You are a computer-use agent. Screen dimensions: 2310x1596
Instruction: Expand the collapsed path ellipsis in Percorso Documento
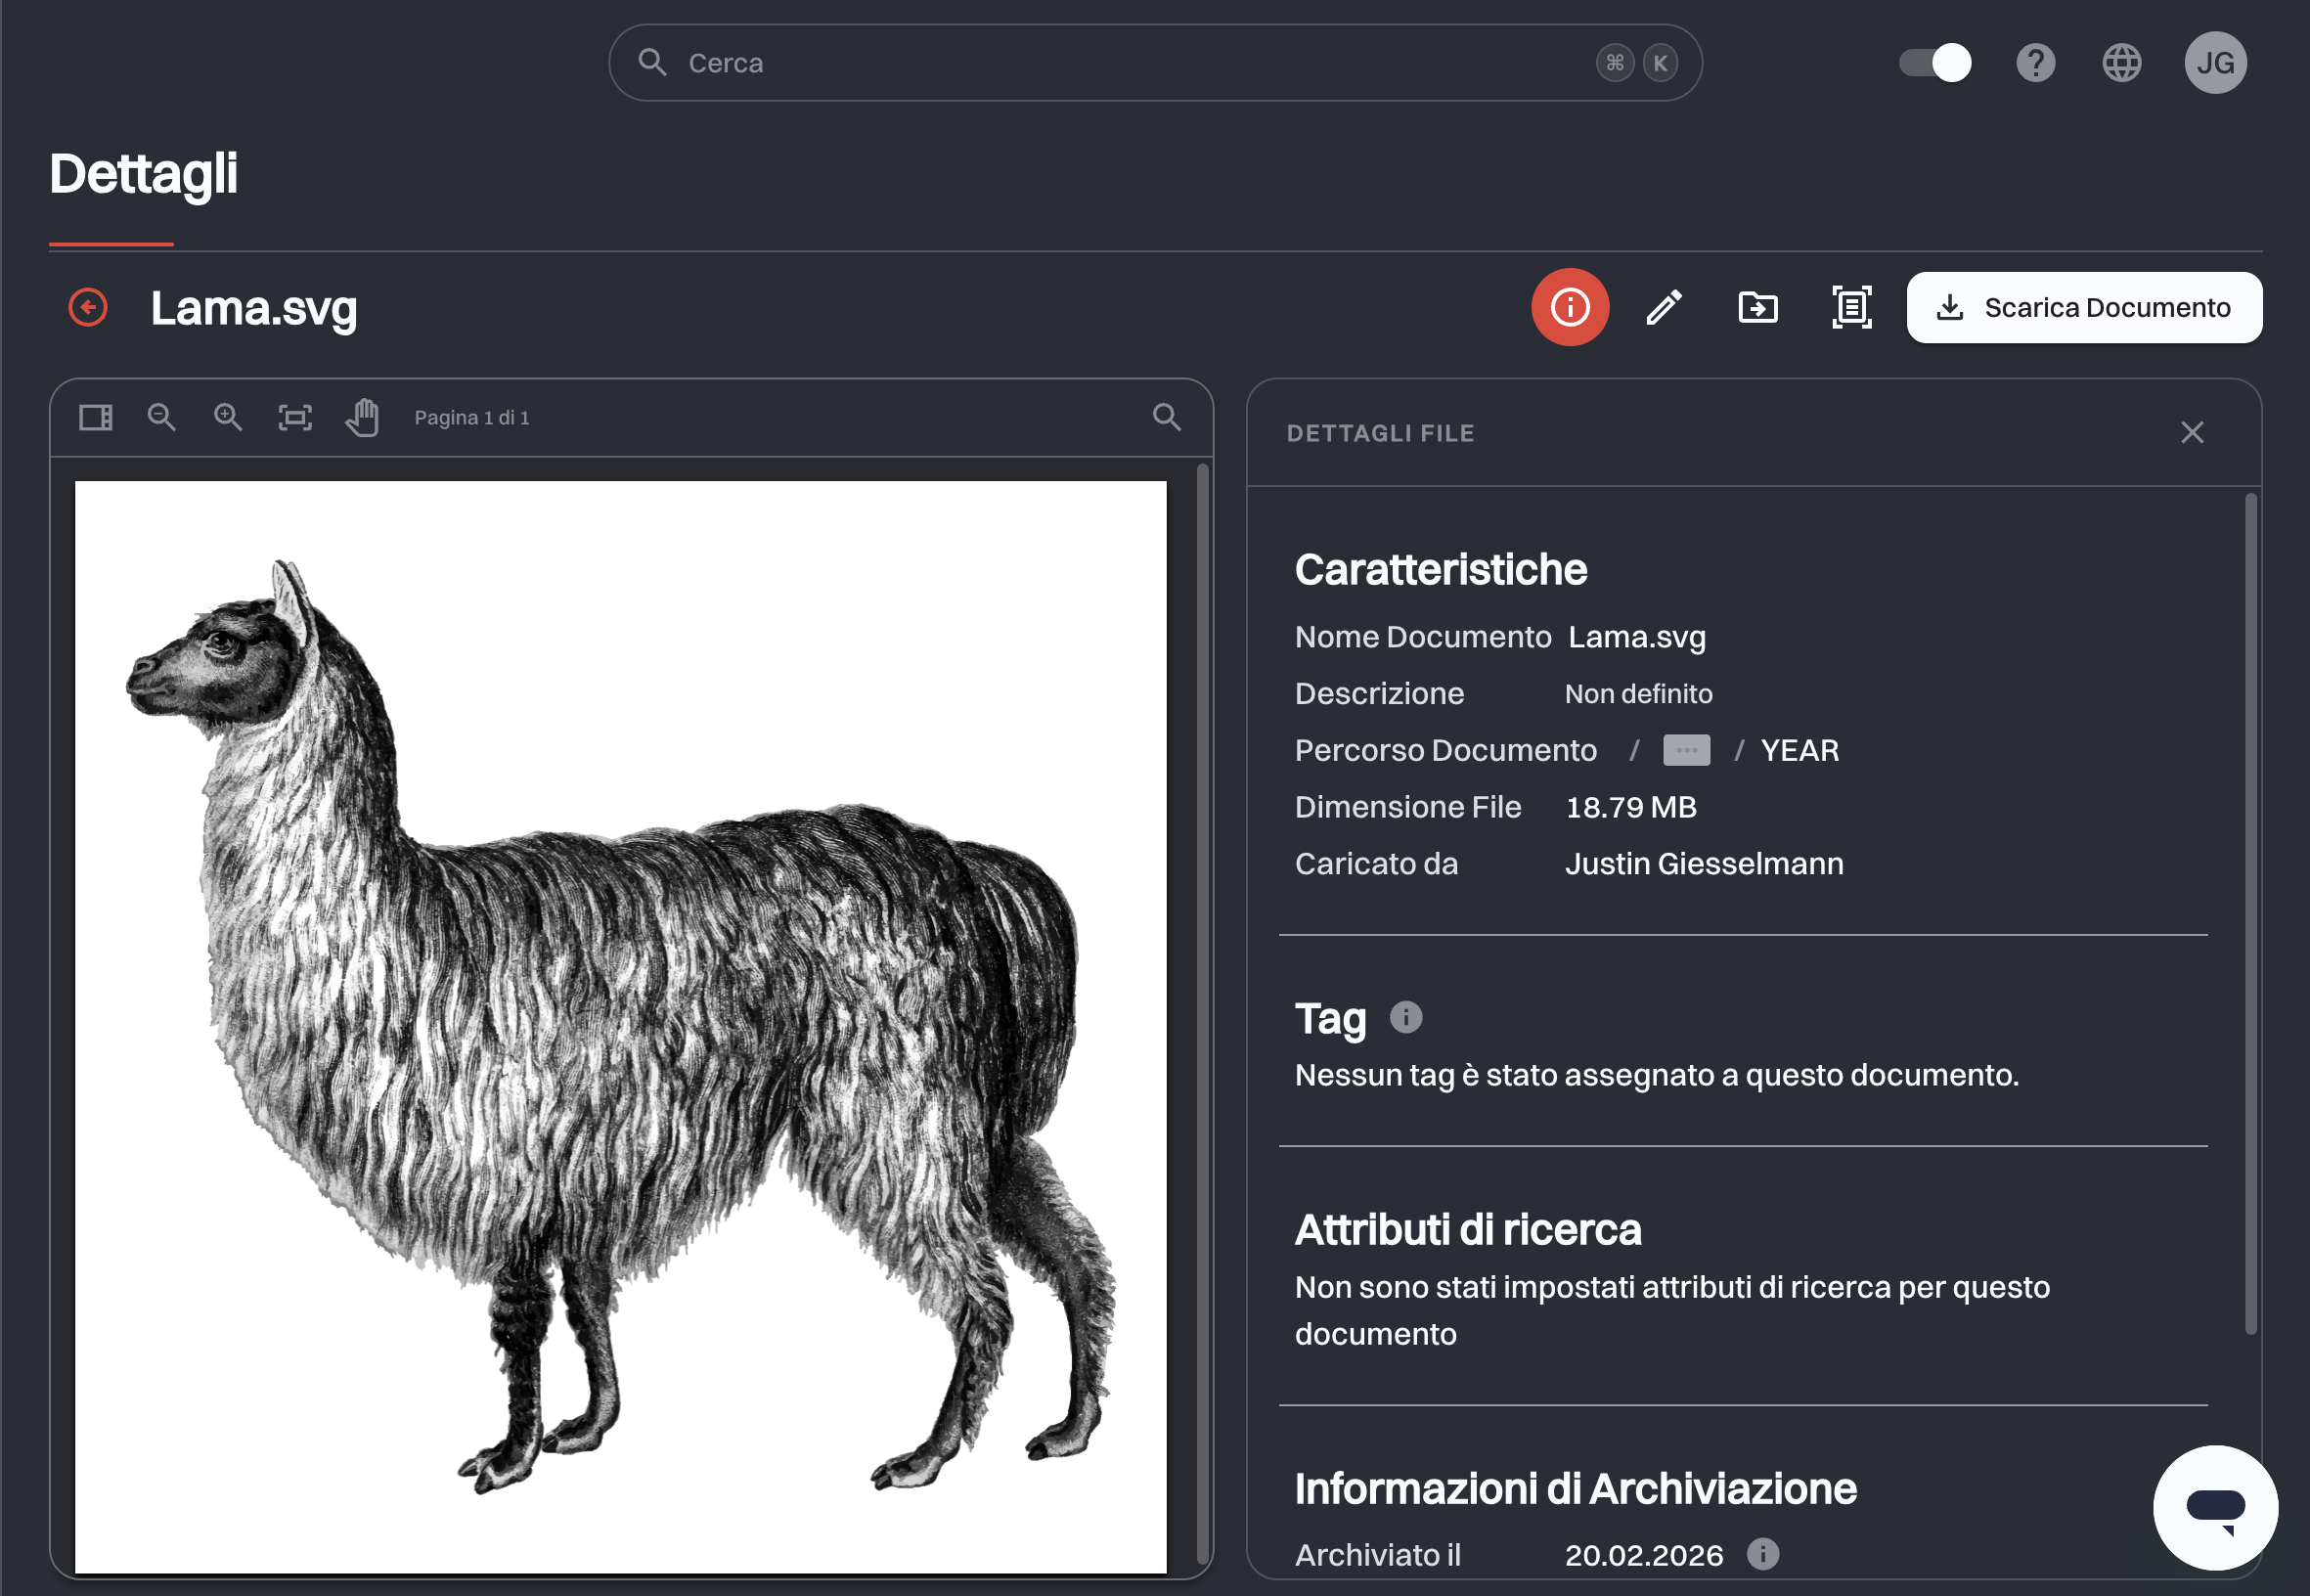coord(1686,750)
